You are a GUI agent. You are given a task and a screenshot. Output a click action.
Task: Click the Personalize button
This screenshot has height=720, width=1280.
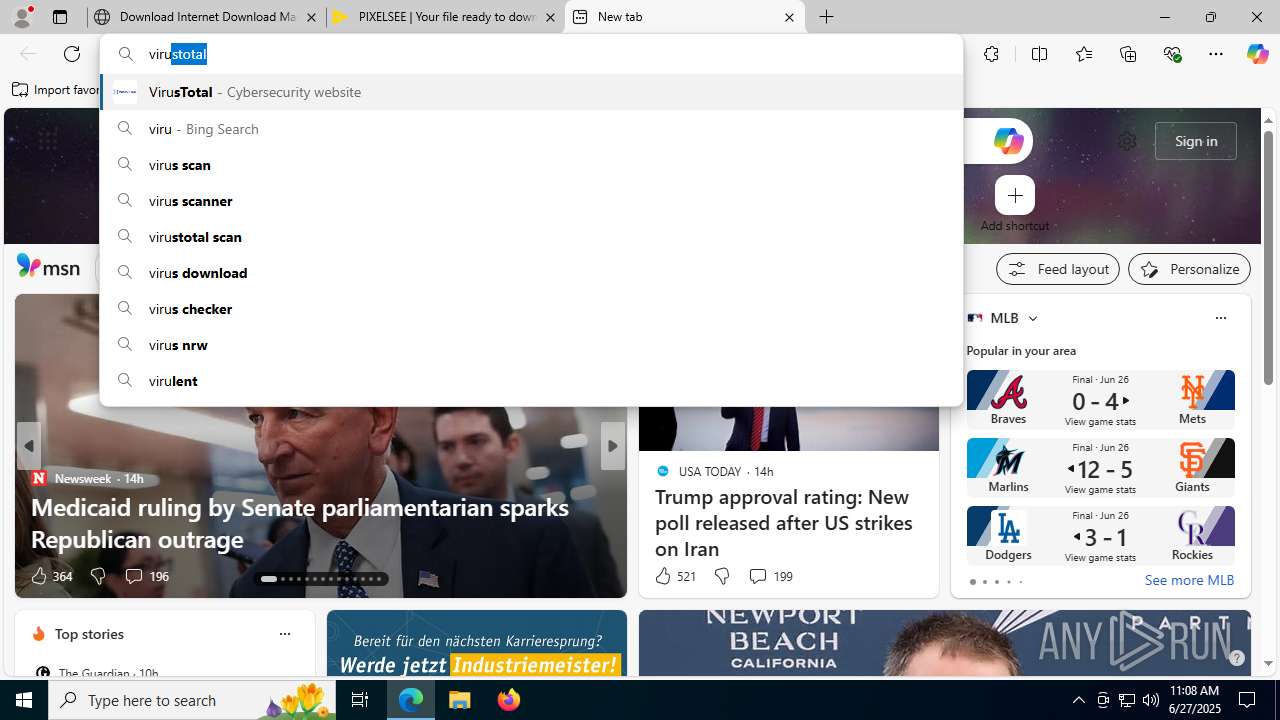tap(1189, 269)
